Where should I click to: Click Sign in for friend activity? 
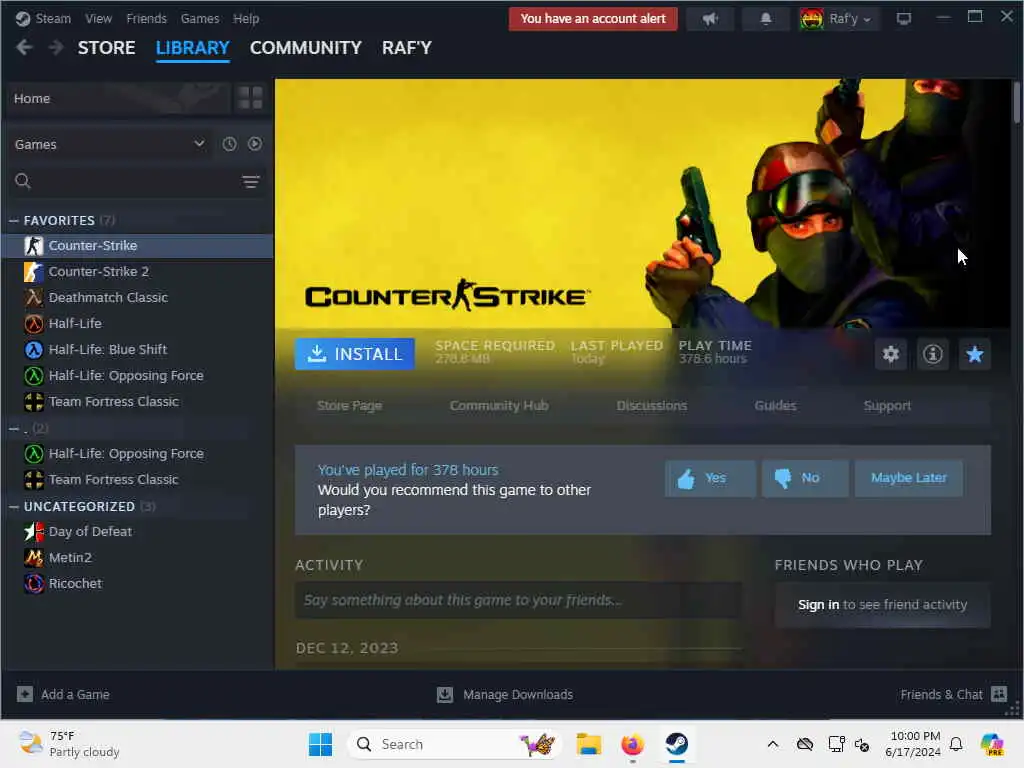pyautogui.click(x=818, y=605)
